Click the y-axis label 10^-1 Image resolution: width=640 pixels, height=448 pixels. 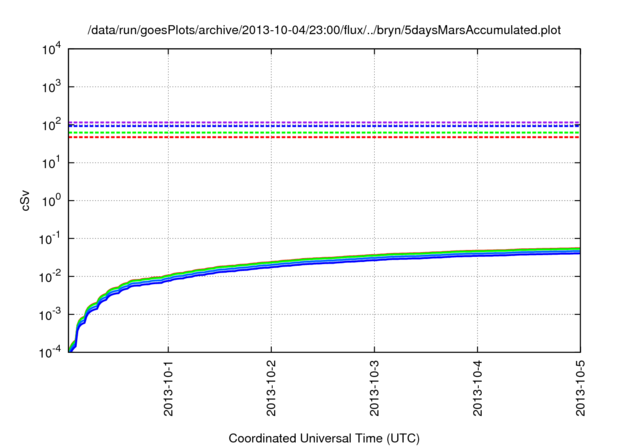click(49, 239)
